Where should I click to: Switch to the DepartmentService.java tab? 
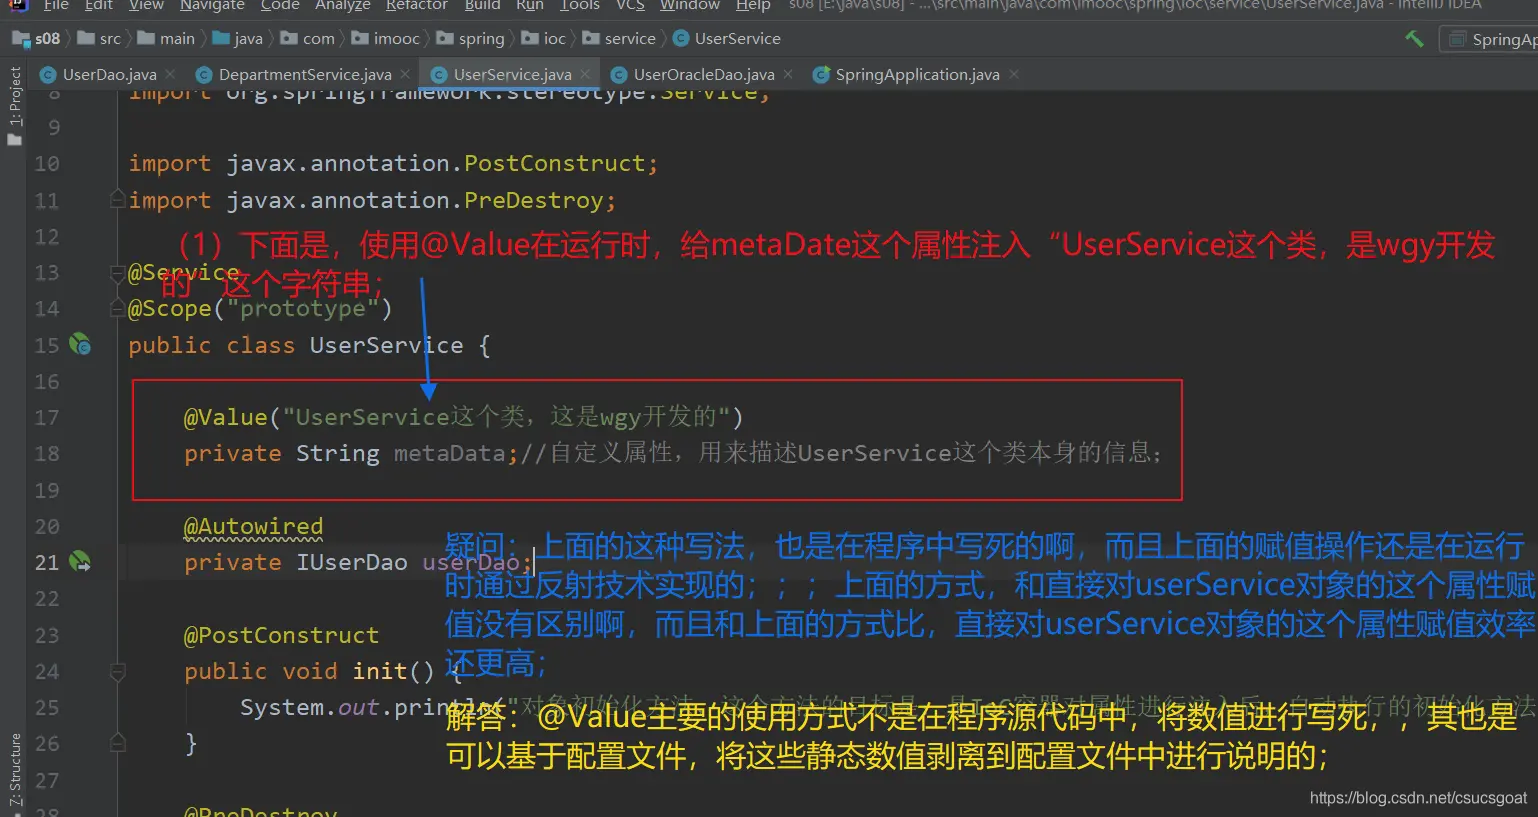coord(305,75)
